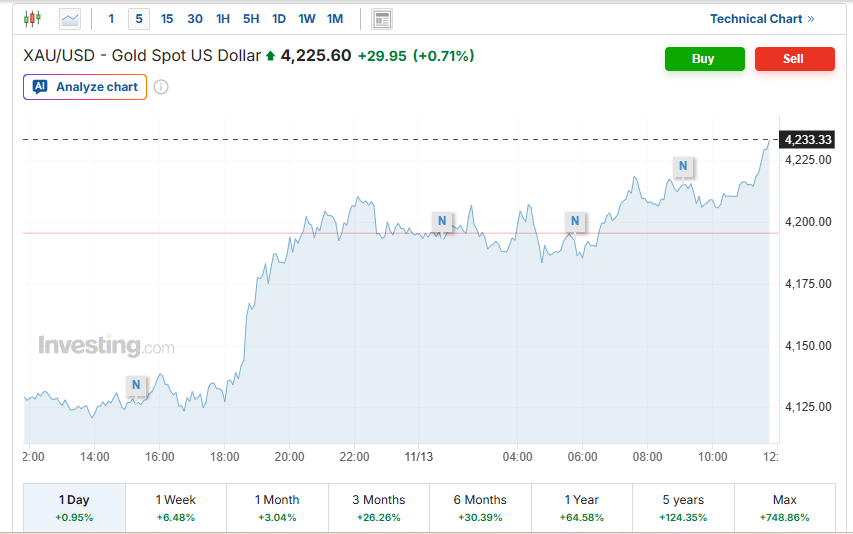Screen dimensions: 853x534
Task: Click the 4,233.33 current price label
Action: tap(808, 140)
